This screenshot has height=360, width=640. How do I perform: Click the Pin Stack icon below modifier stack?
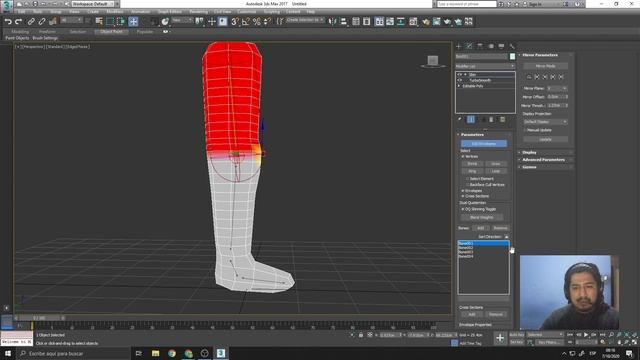click(460, 119)
